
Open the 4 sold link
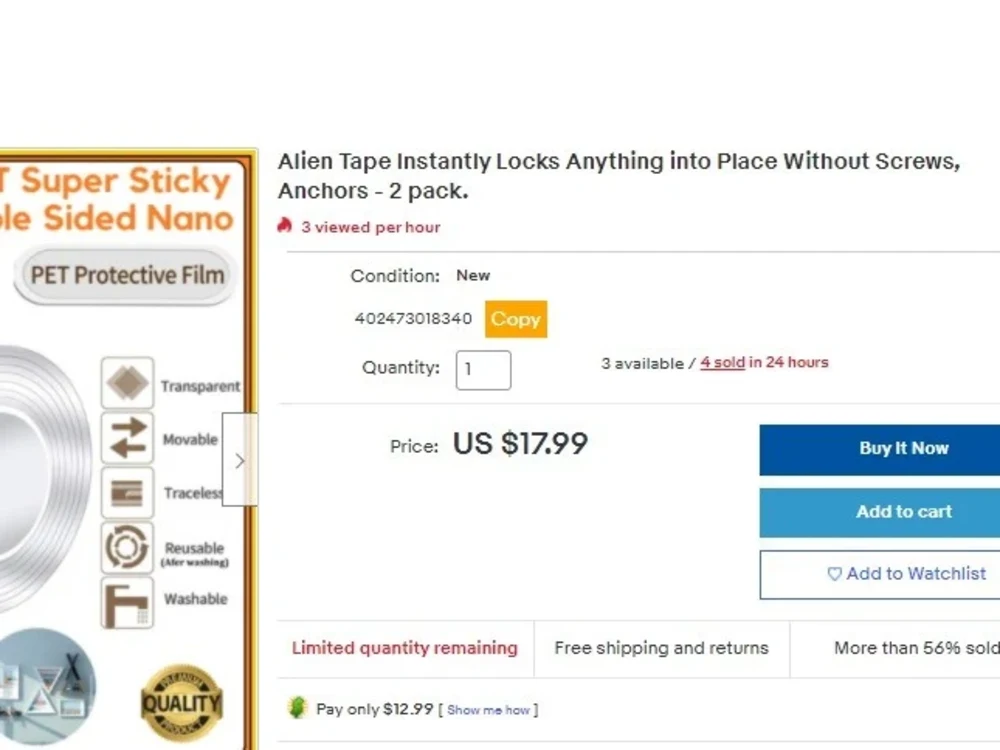click(x=723, y=362)
